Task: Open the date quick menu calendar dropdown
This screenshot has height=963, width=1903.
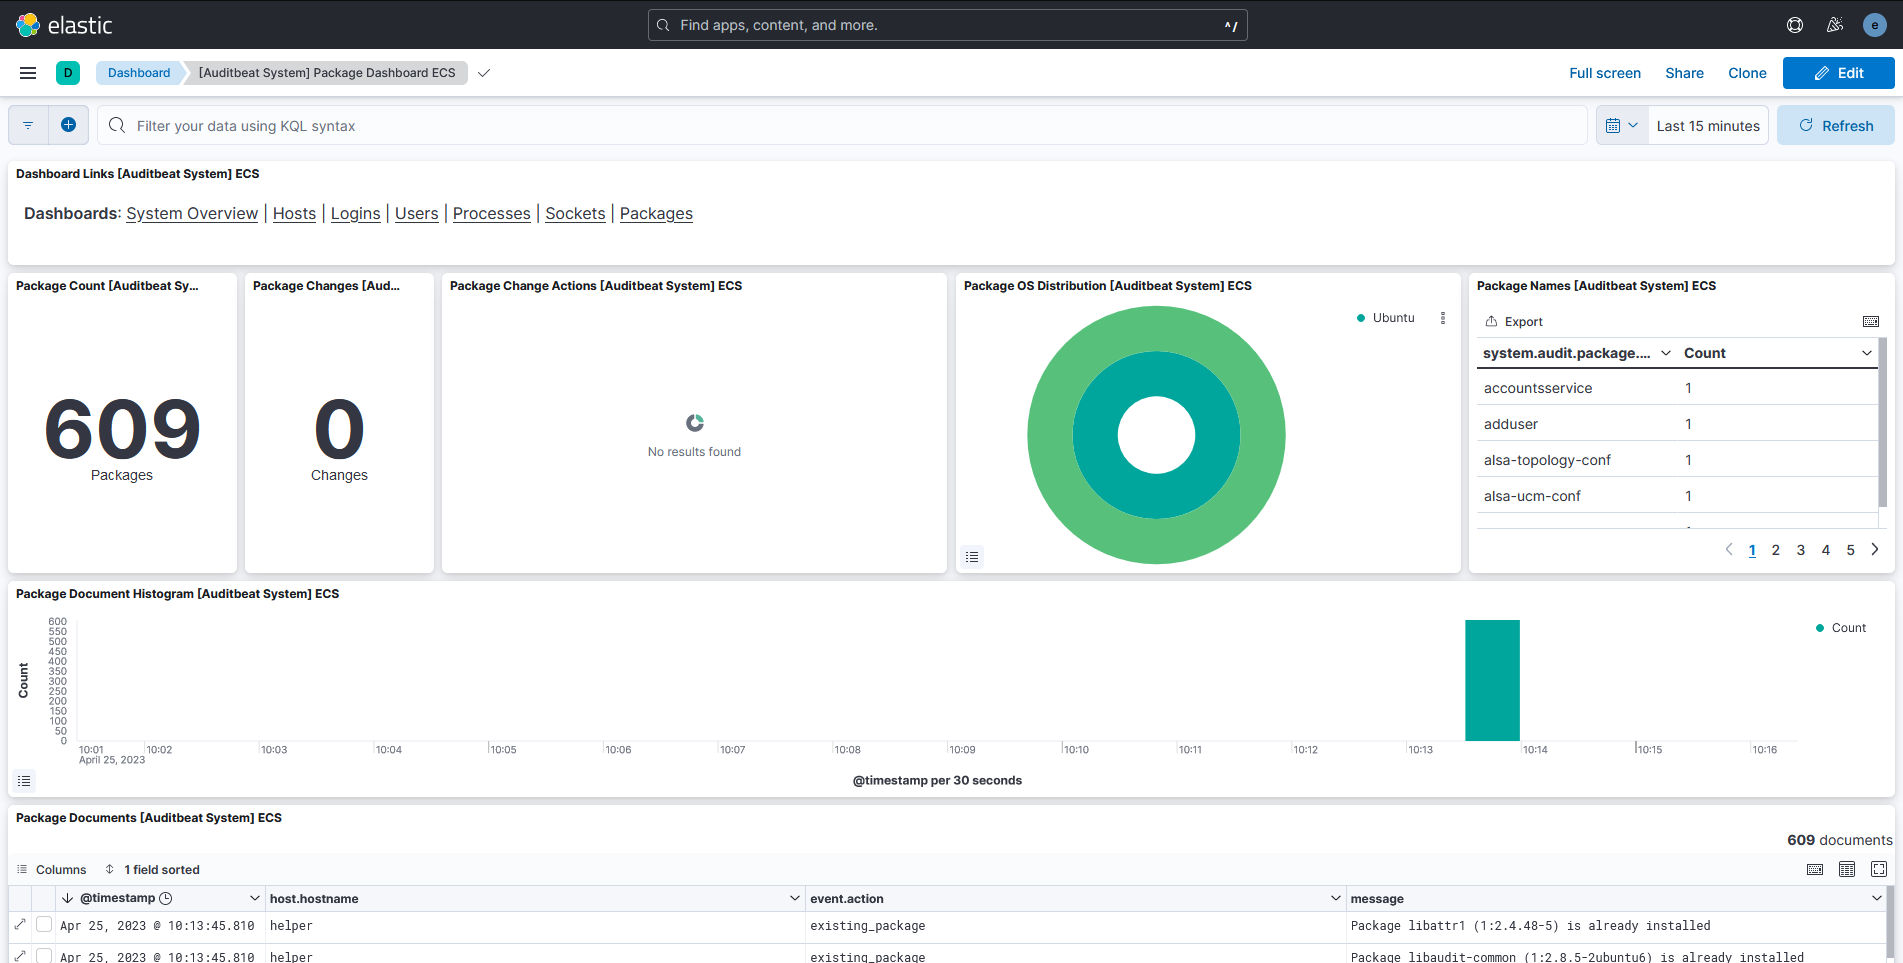Action: pos(1621,126)
